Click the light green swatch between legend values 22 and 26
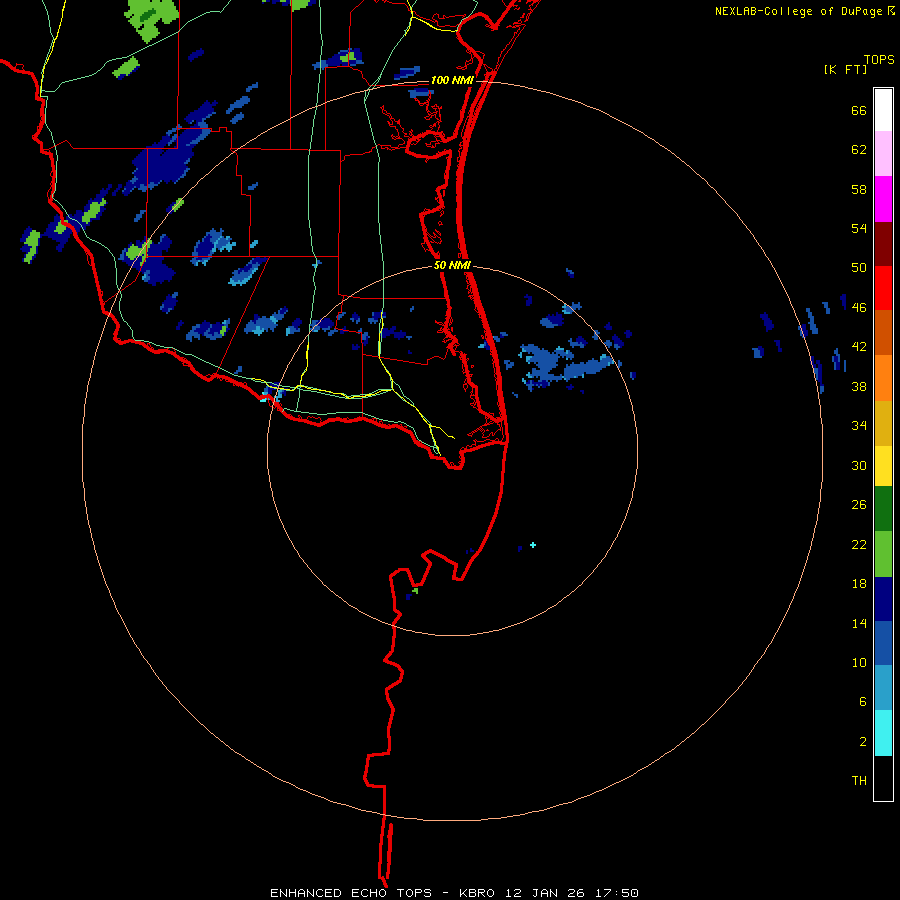This screenshot has width=900, height=900. [883, 554]
